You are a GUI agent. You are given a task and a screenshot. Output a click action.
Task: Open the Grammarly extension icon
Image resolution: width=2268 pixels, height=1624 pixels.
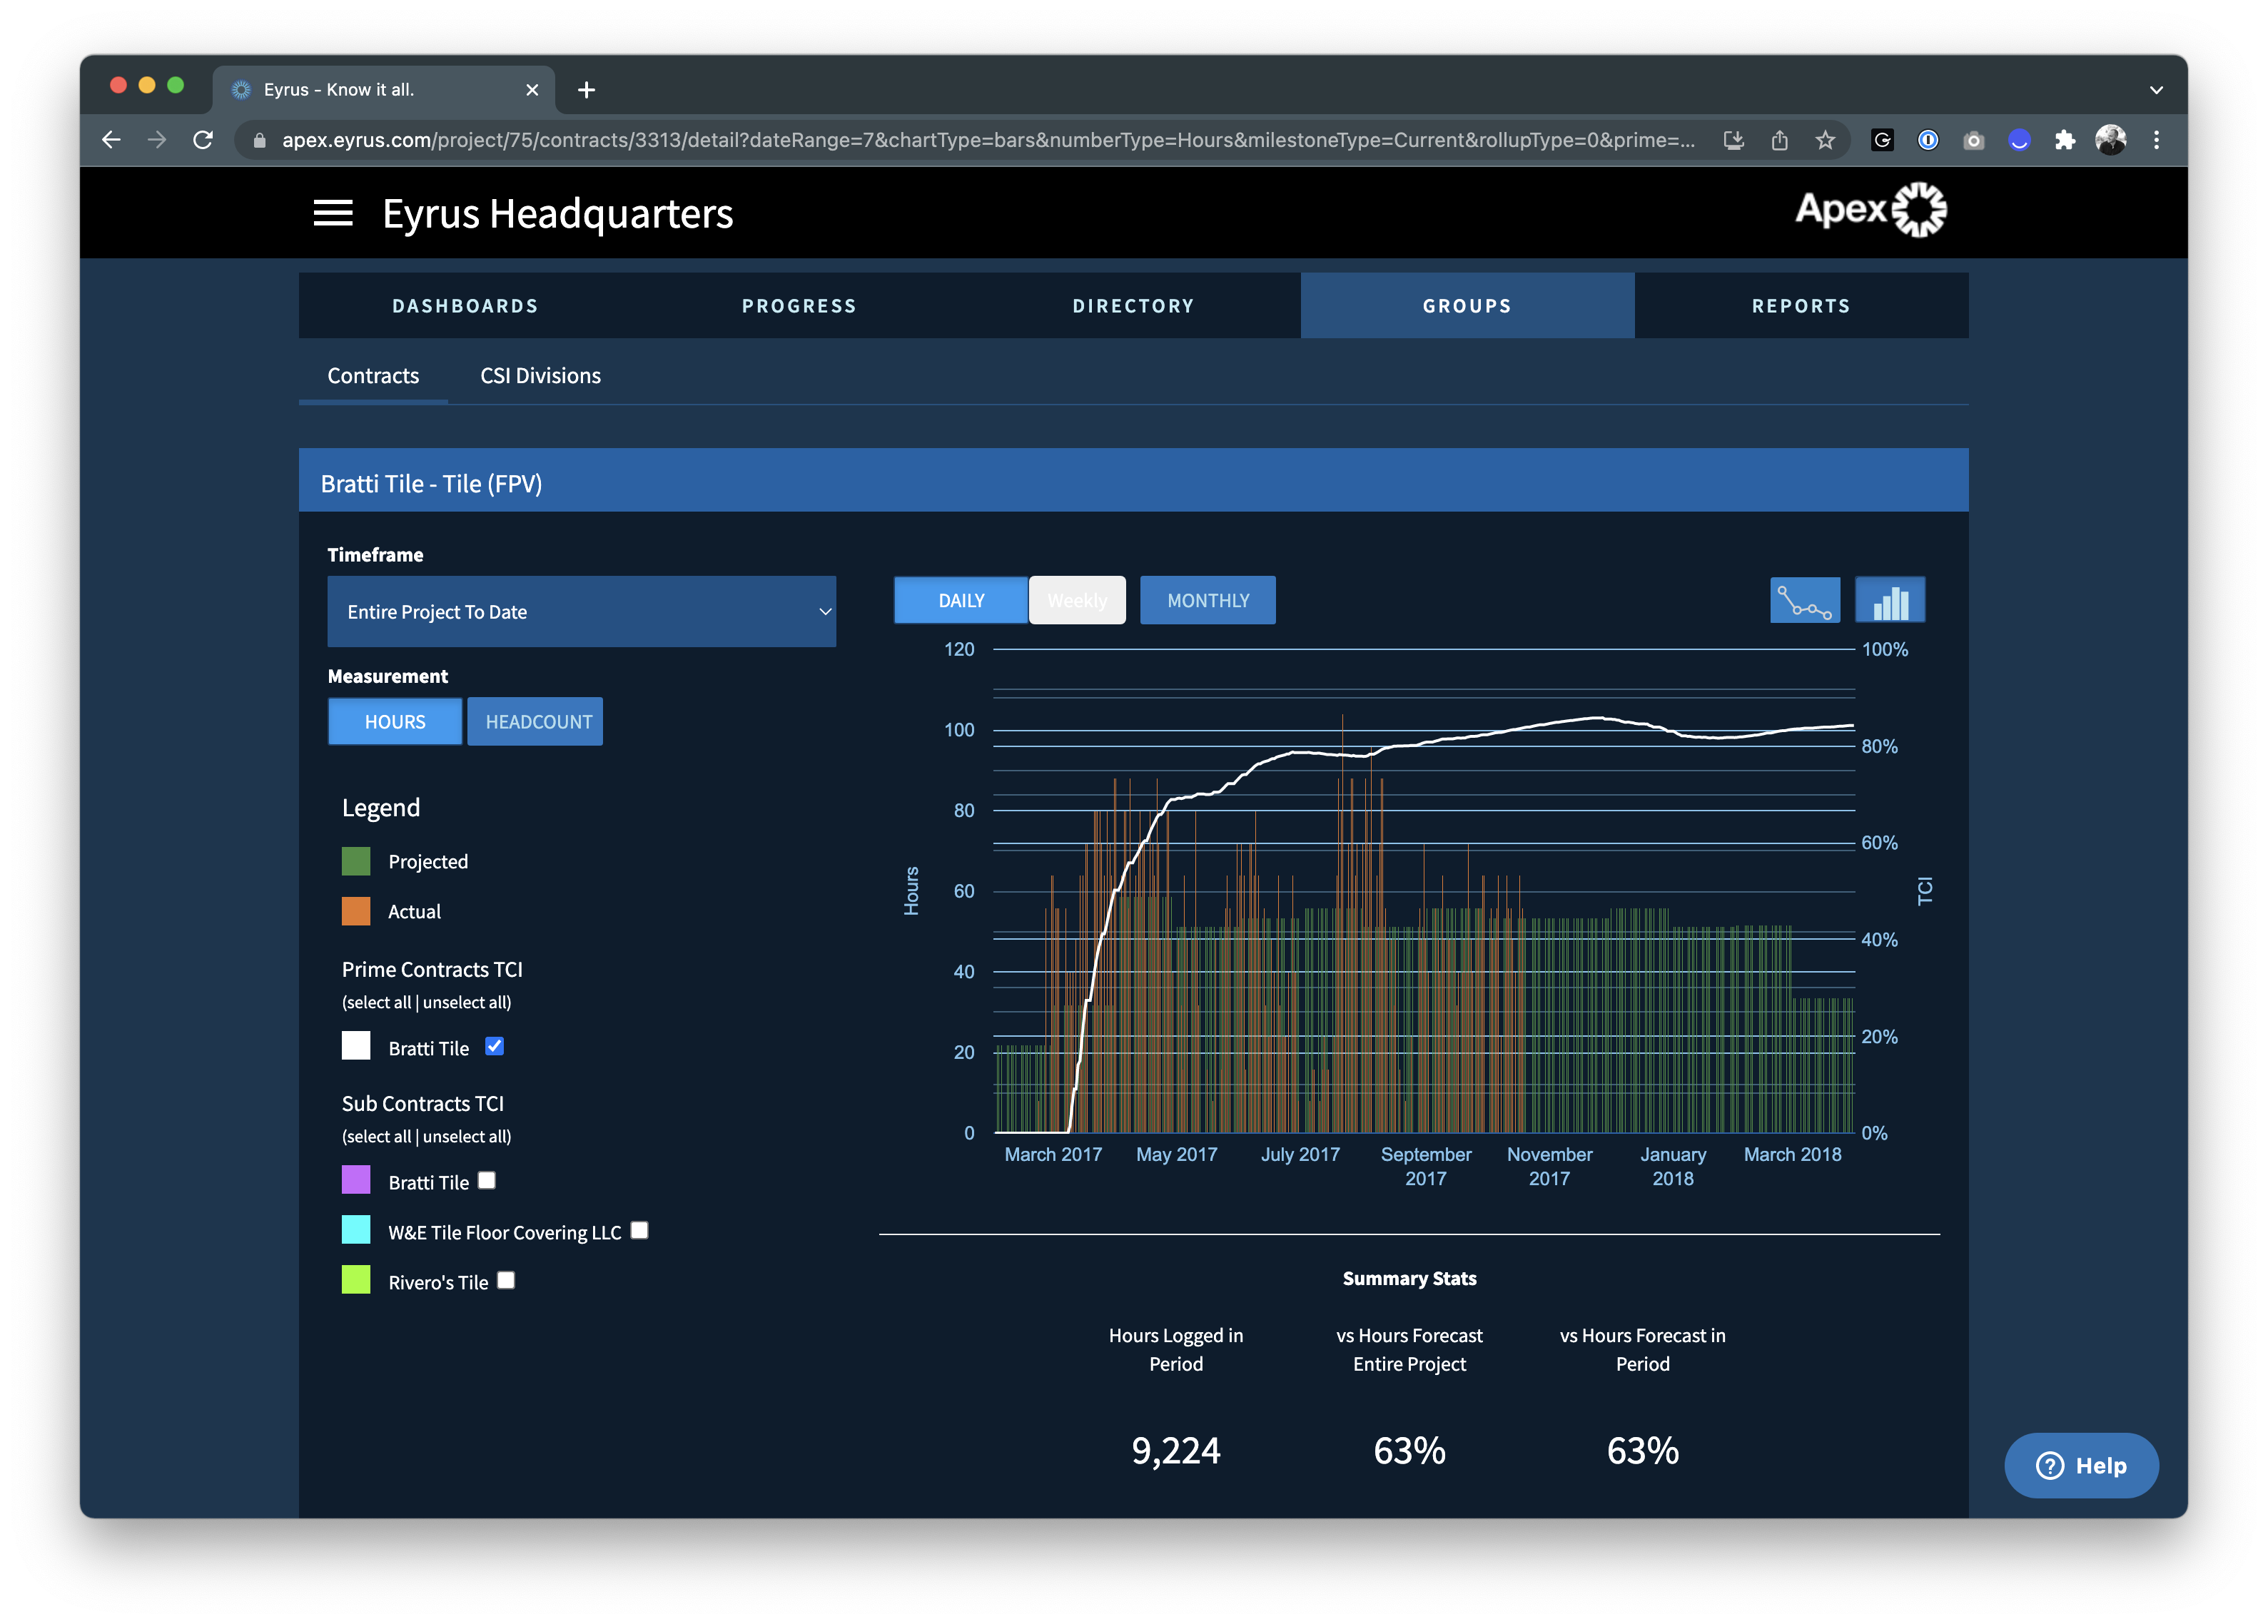point(1882,140)
